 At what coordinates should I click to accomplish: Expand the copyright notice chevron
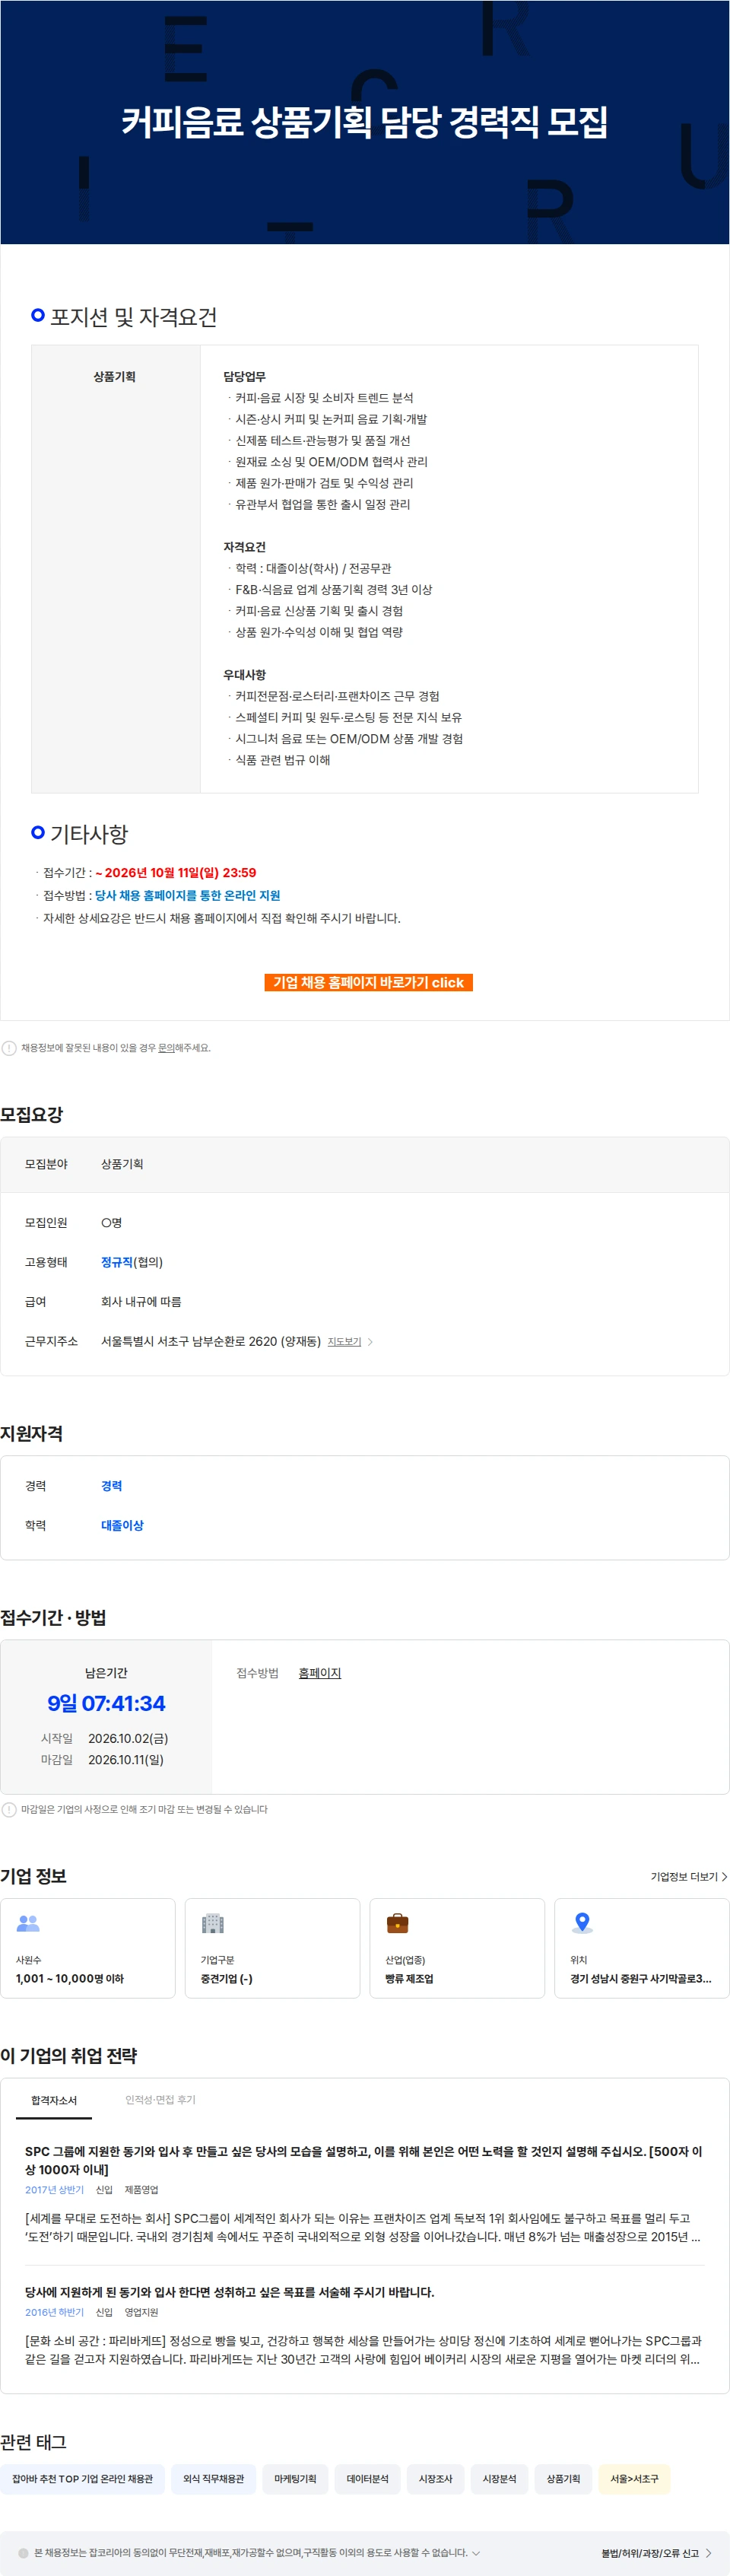tap(476, 2553)
